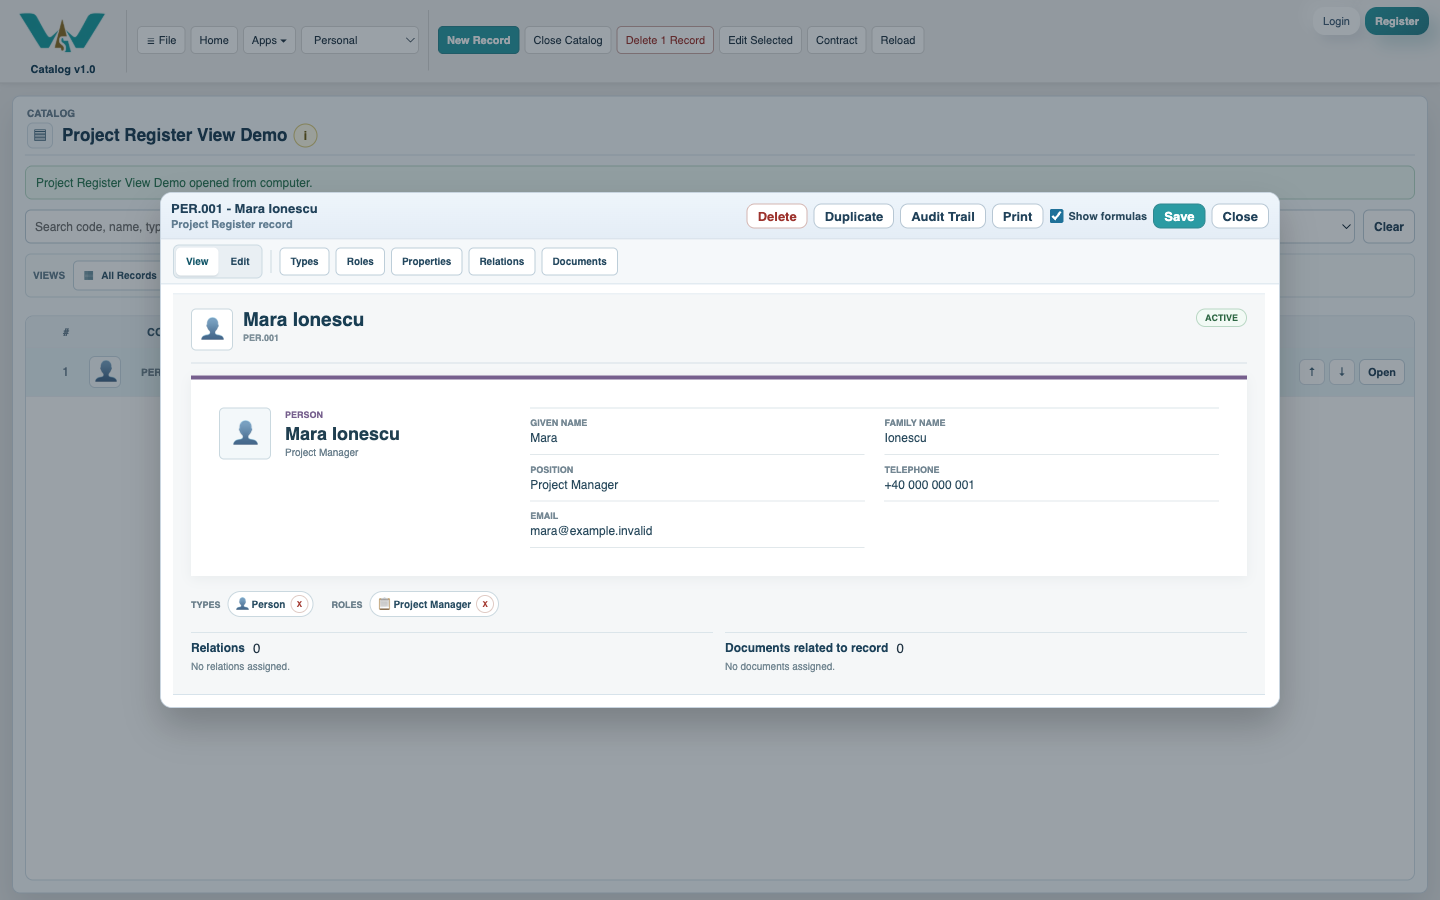Screen dimensions: 1440x900
Task: Click the Project Manager role chip icon
Action: point(384,604)
